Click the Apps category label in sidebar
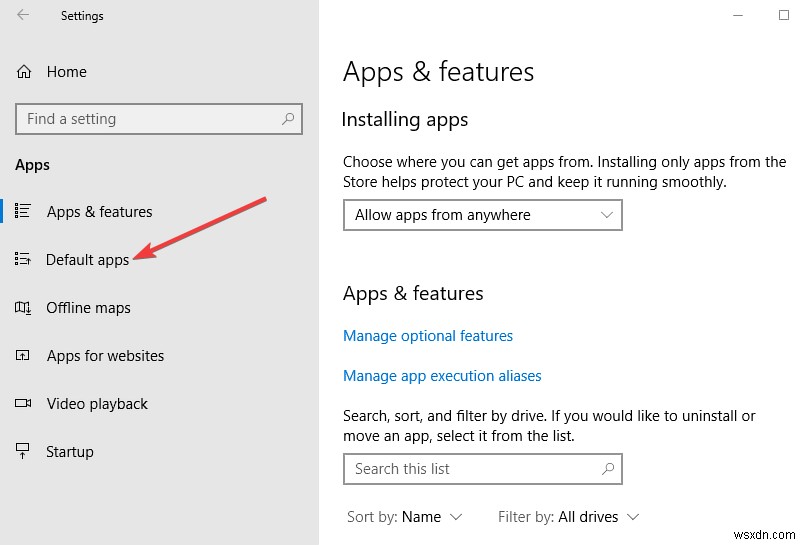 coord(32,165)
